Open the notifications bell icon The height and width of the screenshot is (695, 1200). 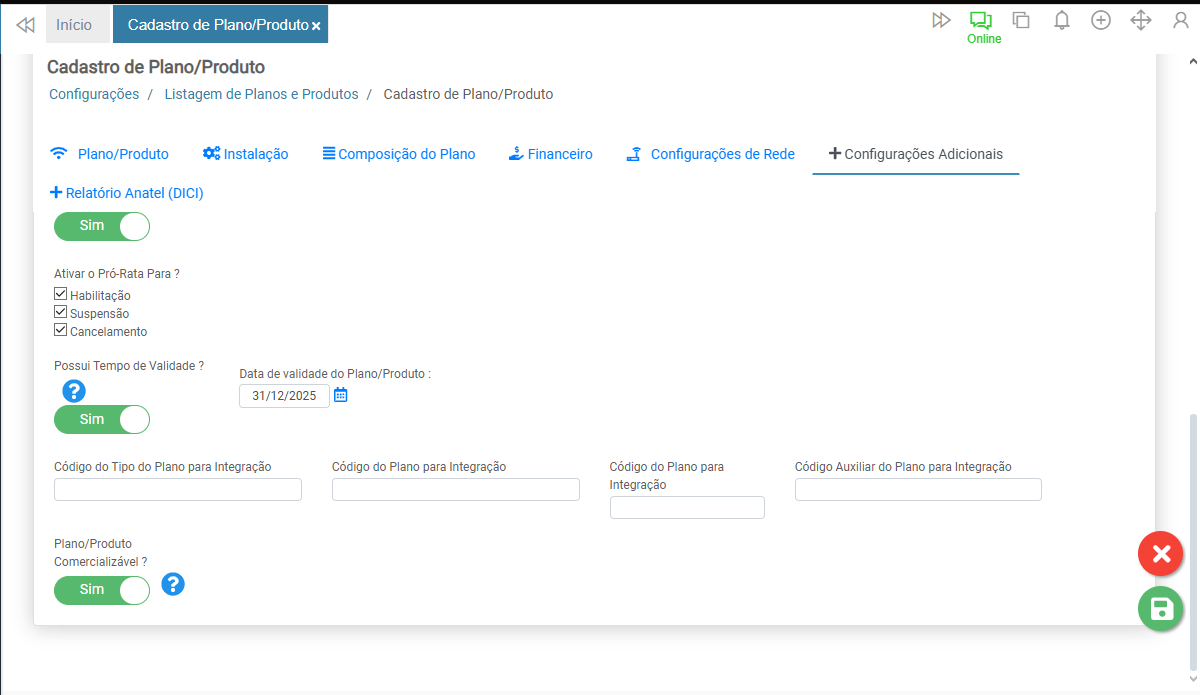click(1062, 20)
